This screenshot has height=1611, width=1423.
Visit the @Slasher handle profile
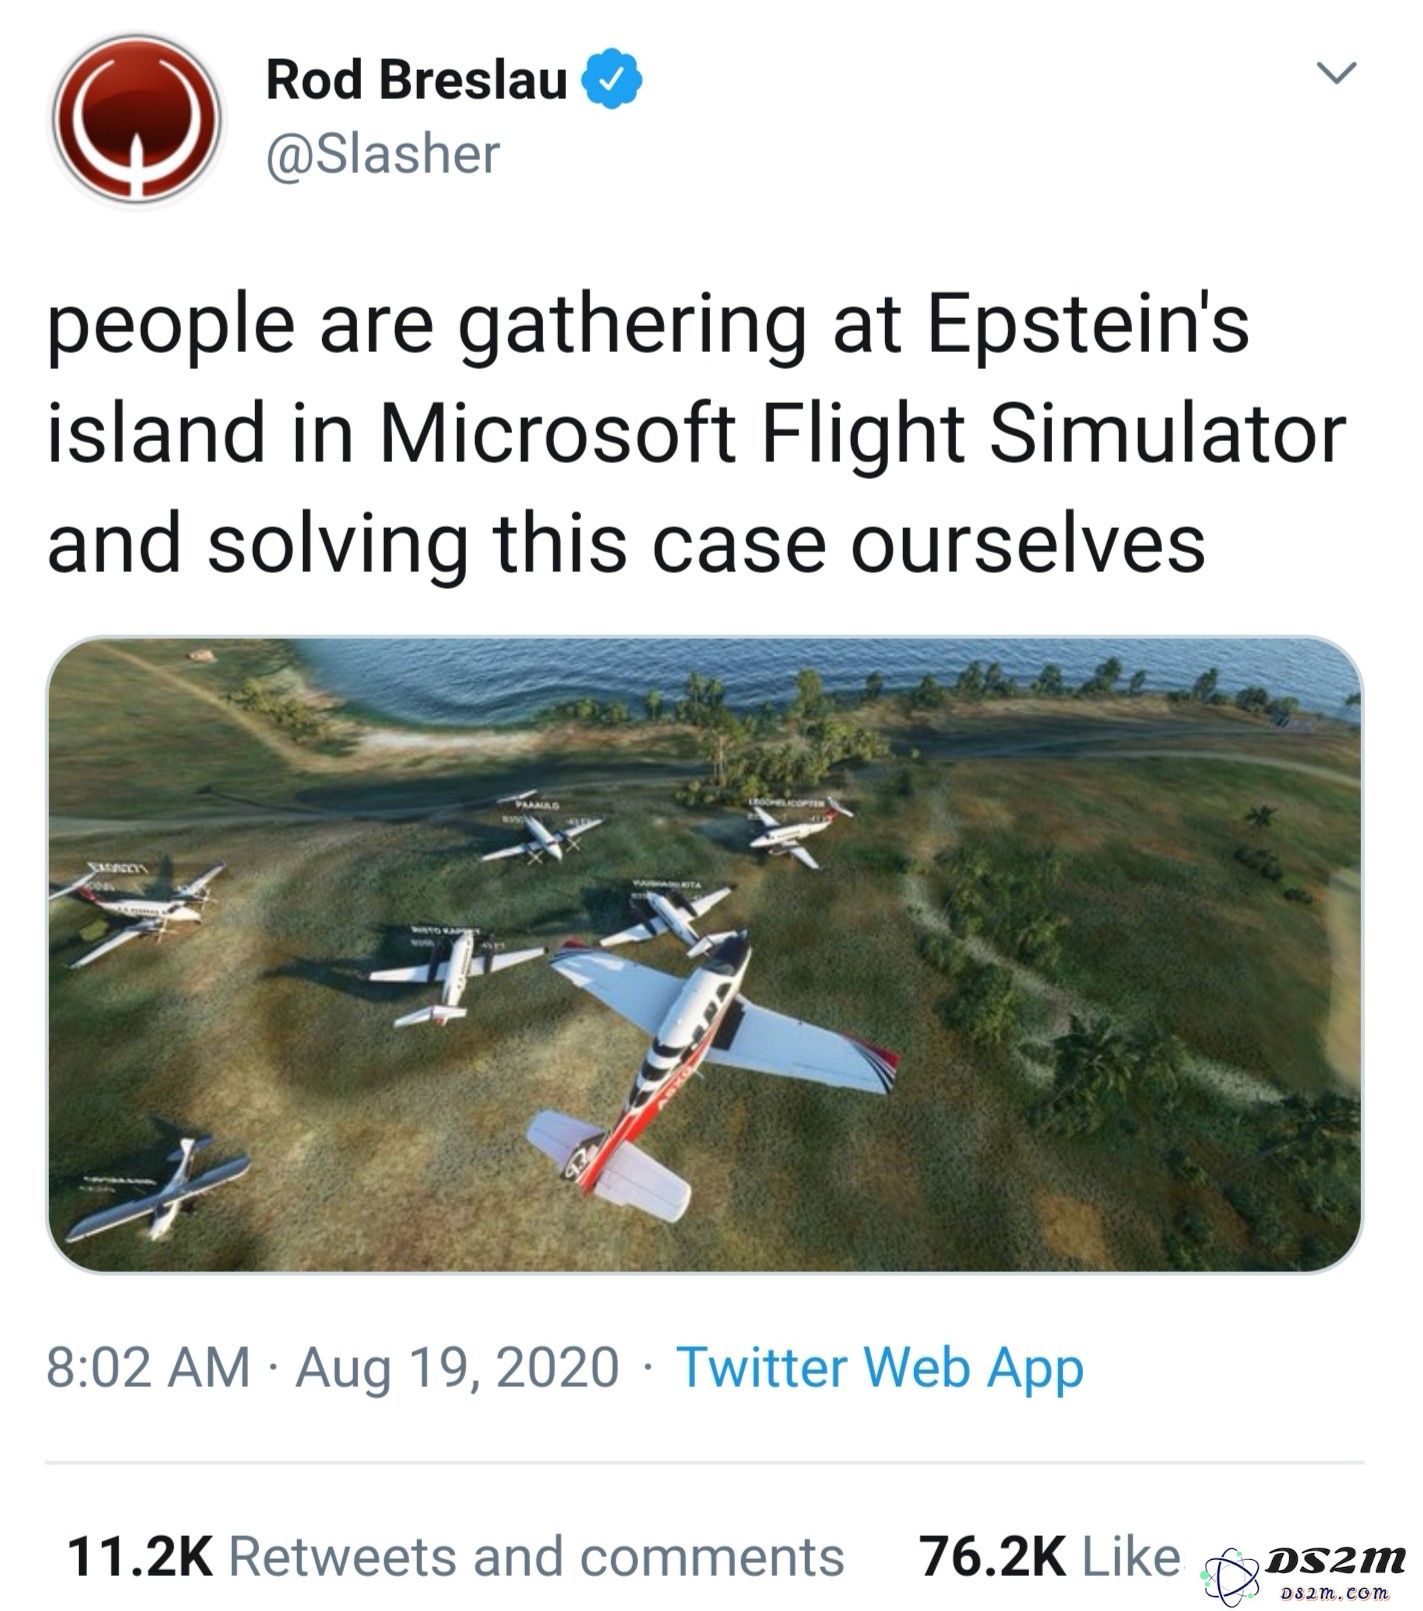tap(382, 154)
